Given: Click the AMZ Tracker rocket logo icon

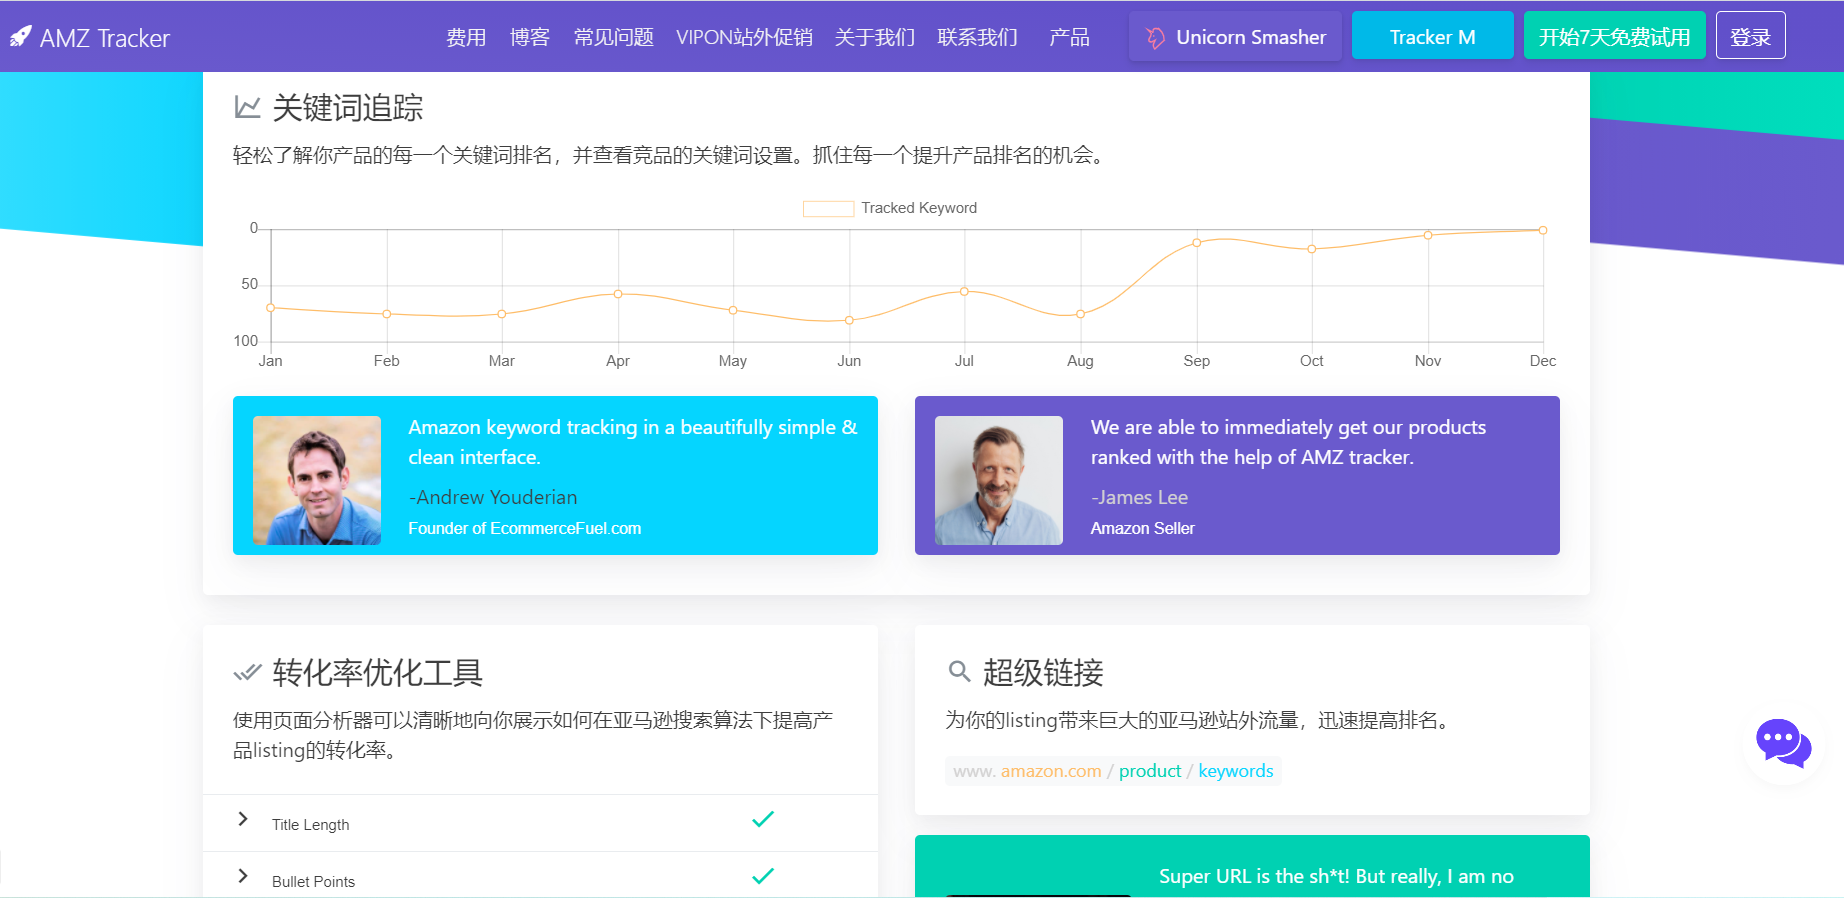Looking at the screenshot, I should [x=20, y=37].
